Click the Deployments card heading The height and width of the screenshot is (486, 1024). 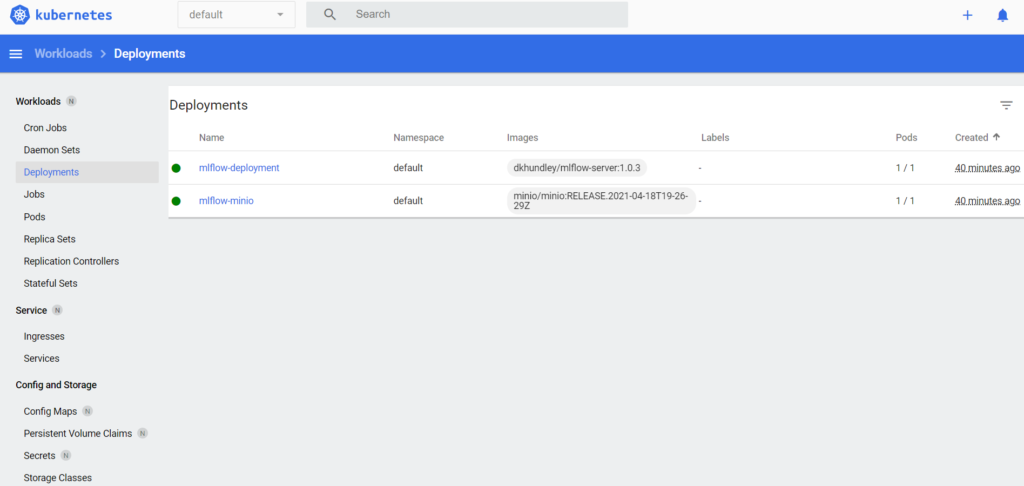[x=208, y=105]
